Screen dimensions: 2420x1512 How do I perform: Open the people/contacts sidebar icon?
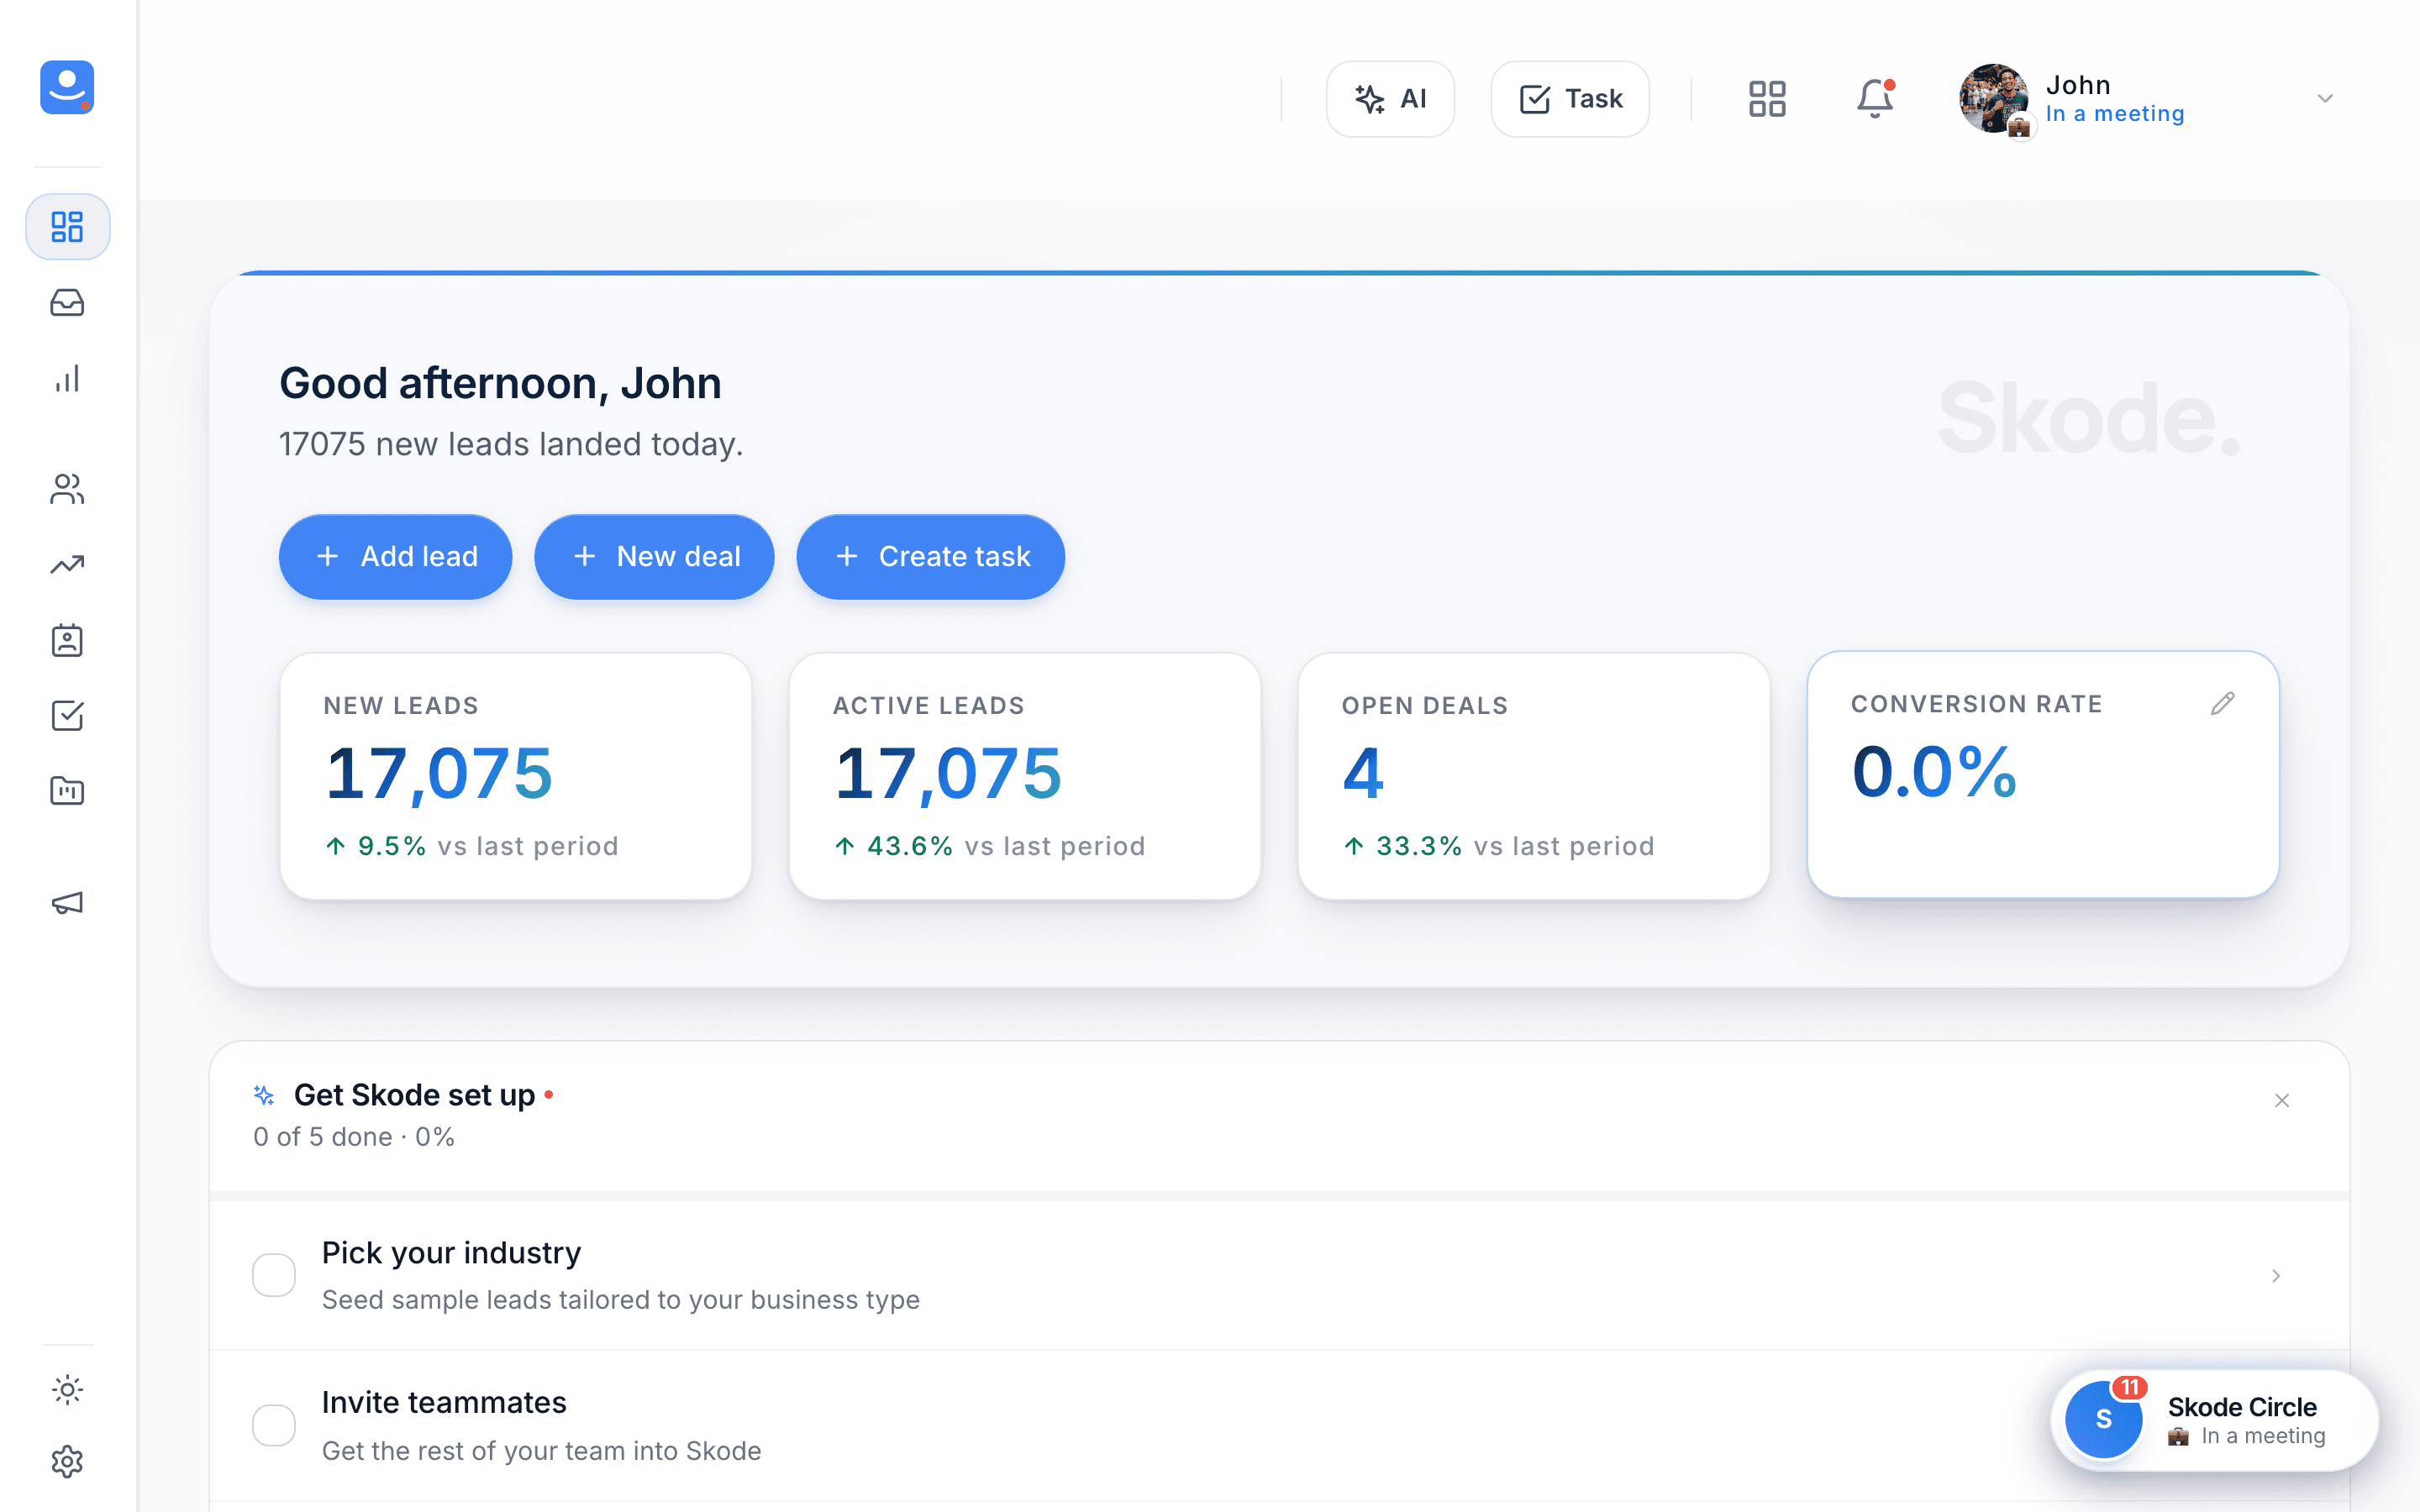[67, 489]
